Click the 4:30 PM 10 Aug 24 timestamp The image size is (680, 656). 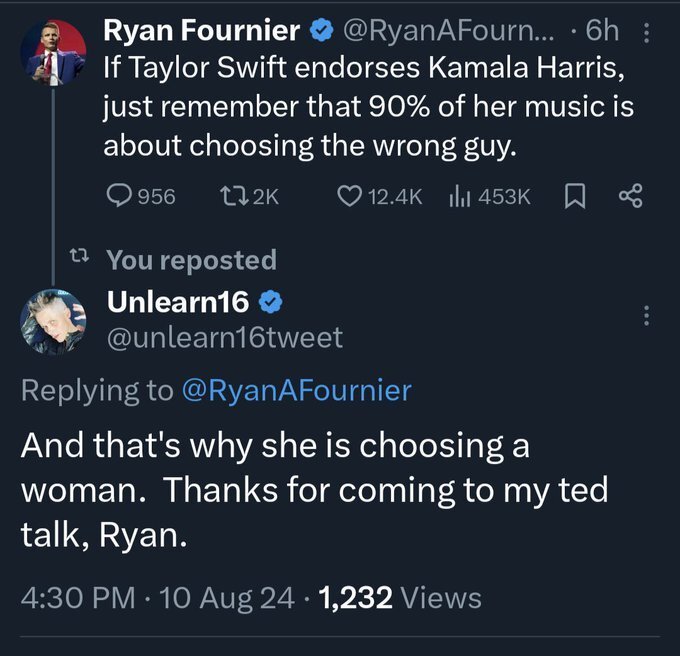[x=158, y=598]
